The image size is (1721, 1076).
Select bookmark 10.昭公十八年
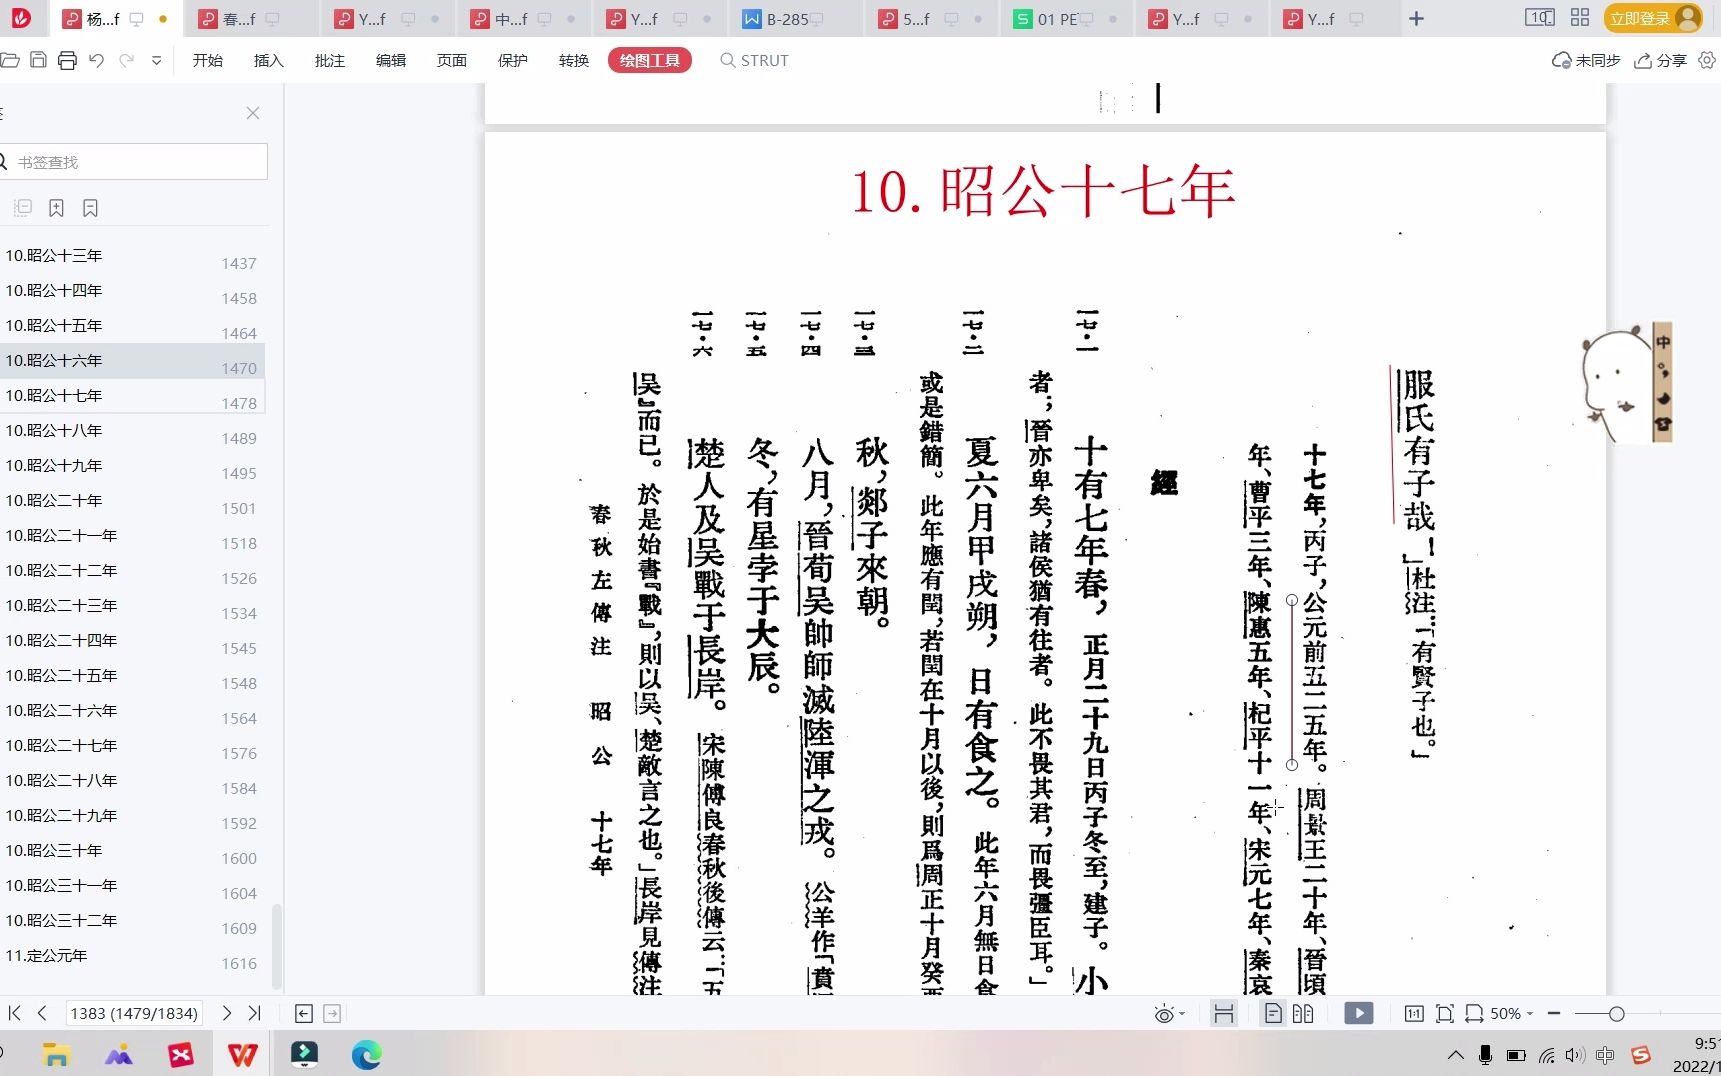[x=132, y=431]
